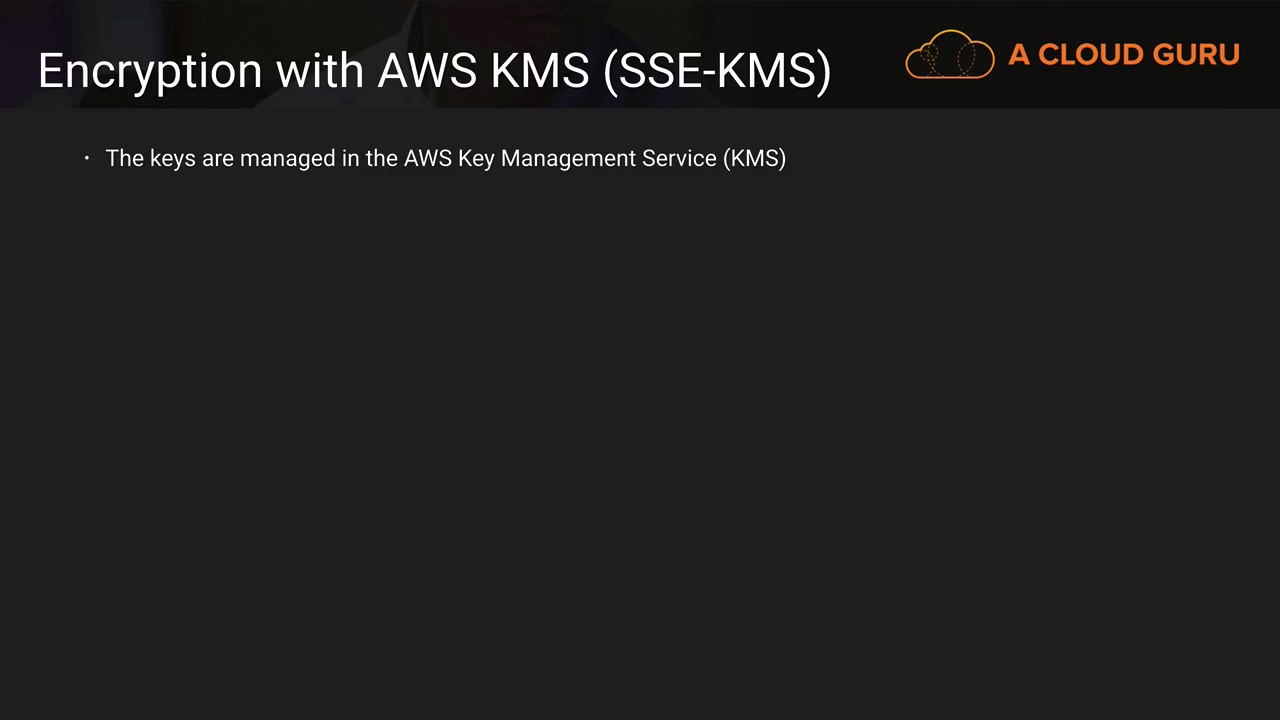
Task: Click the word "managed" in the bullet text
Action: click(287, 159)
